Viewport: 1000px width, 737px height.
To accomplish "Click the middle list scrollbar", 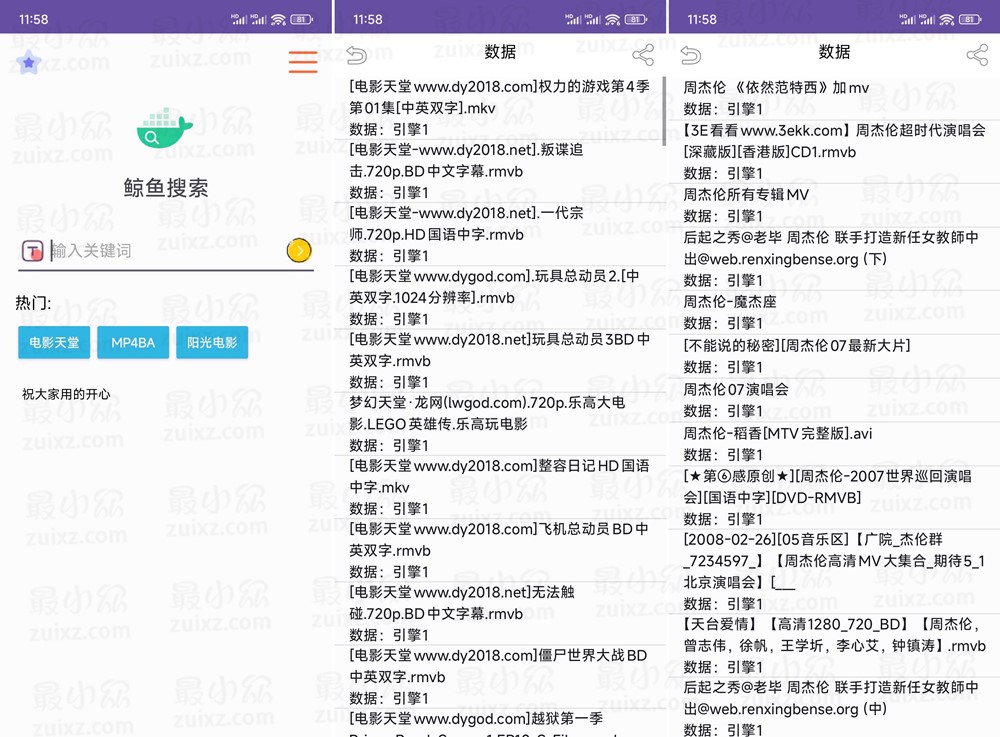I will (x=664, y=111).
